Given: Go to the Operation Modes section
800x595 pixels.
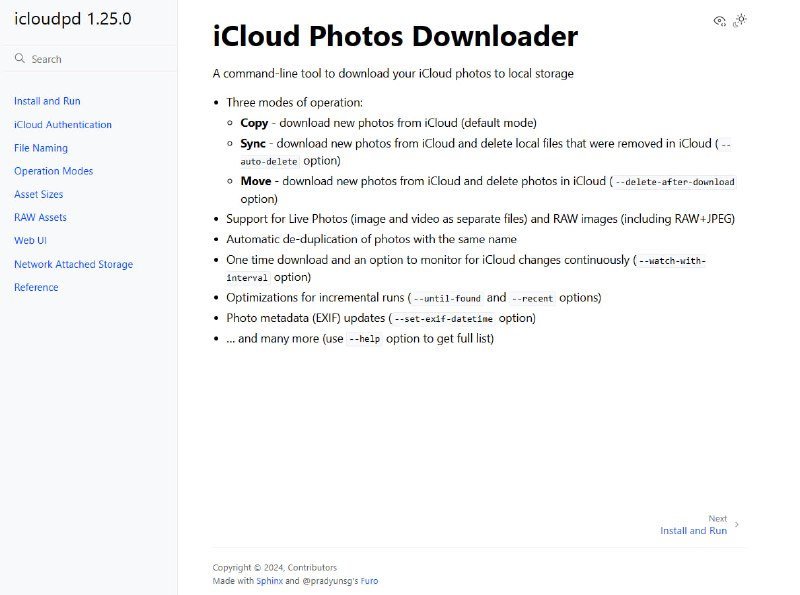Looking at the screenshot, I should (53, 170).
